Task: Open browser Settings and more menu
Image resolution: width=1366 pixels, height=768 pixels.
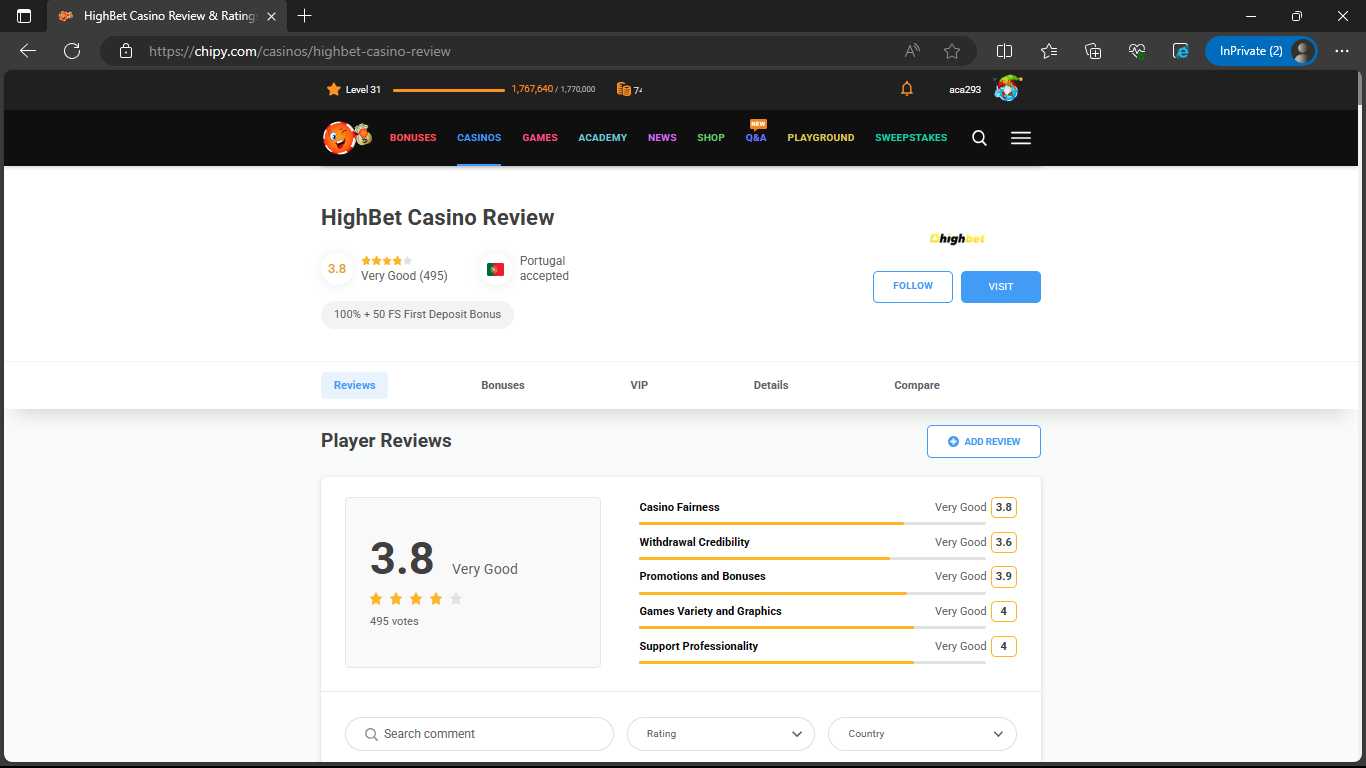Action: click(x=1342, y=51)
